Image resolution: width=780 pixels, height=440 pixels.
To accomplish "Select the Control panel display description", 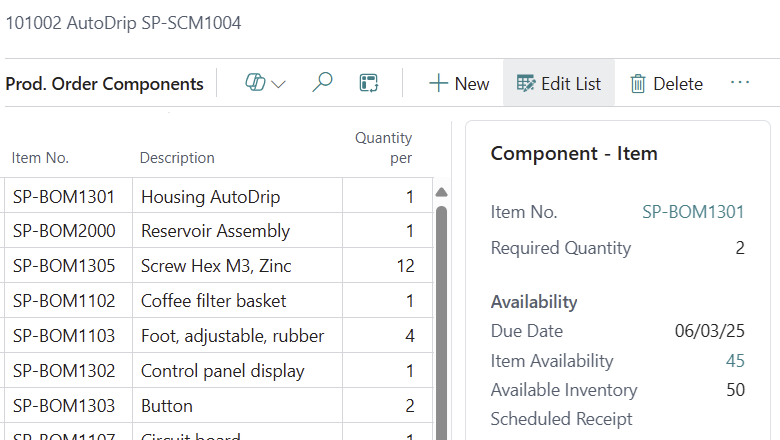I will click(223, 371).
